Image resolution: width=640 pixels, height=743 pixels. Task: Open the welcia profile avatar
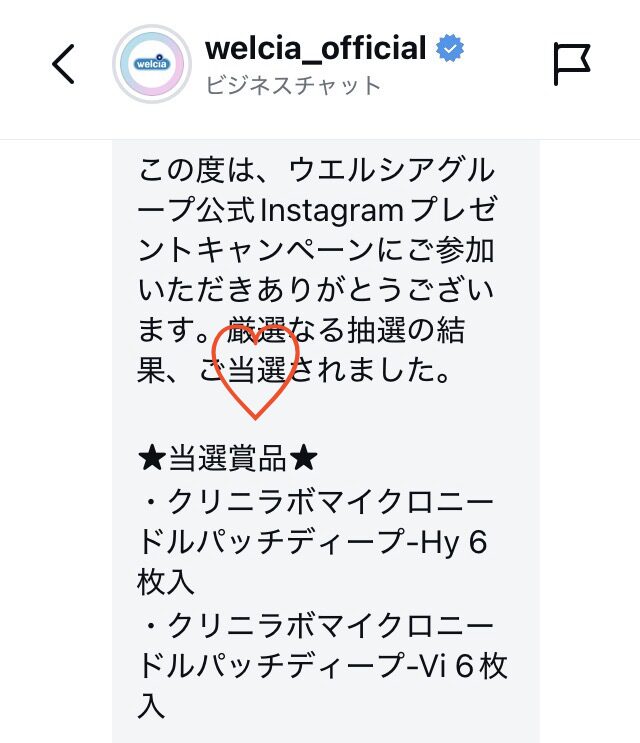point(152,63)
